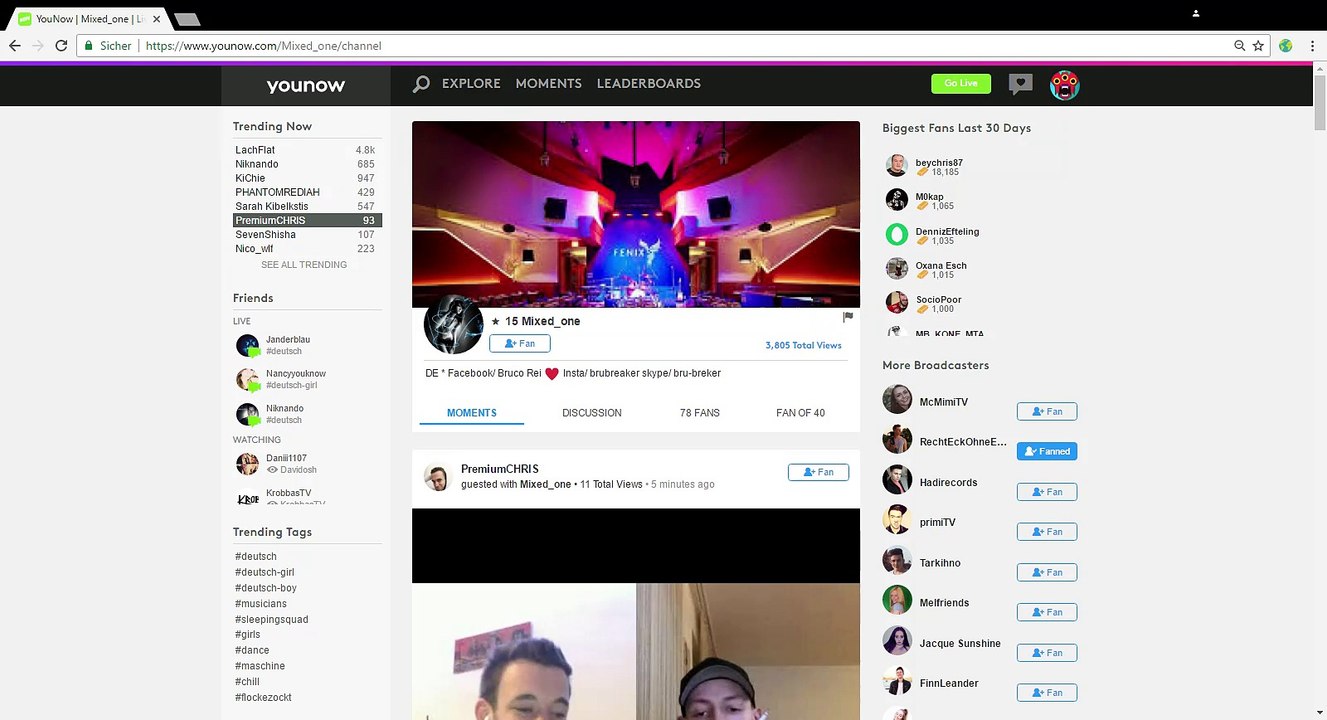Open Nico_wlf trending broadcast
The height and width of the screenshot is (720, 1327).
(307, 248)
